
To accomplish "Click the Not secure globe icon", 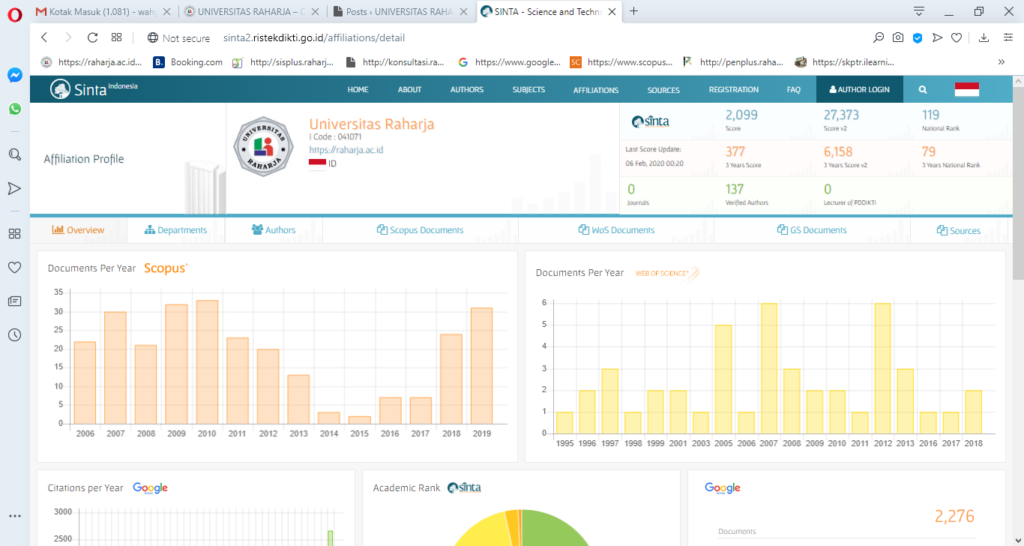I will point(153,38).
